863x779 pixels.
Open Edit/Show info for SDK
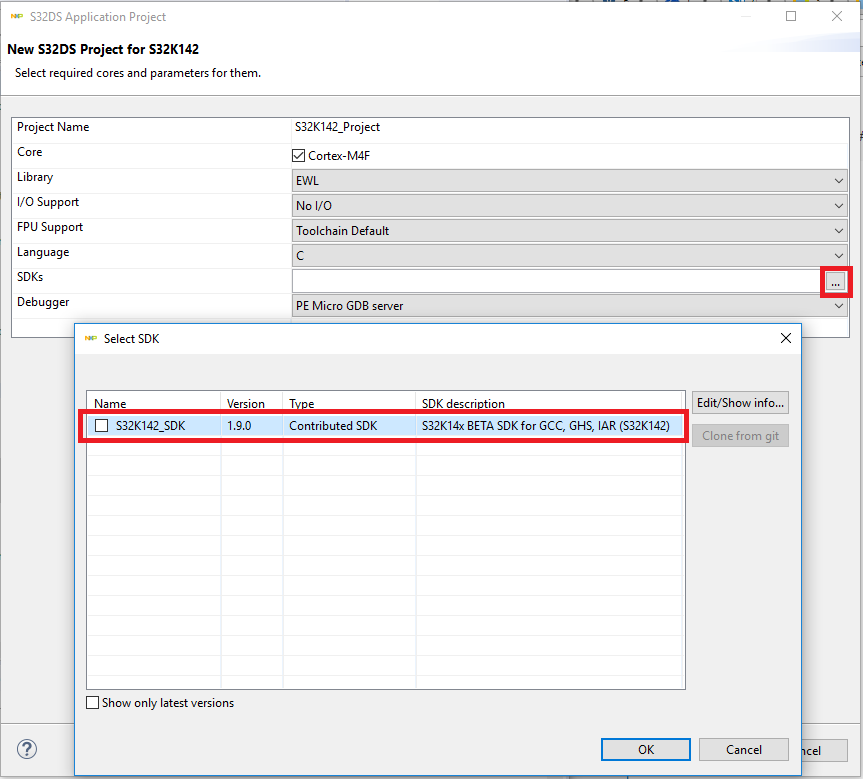(740, 403)
